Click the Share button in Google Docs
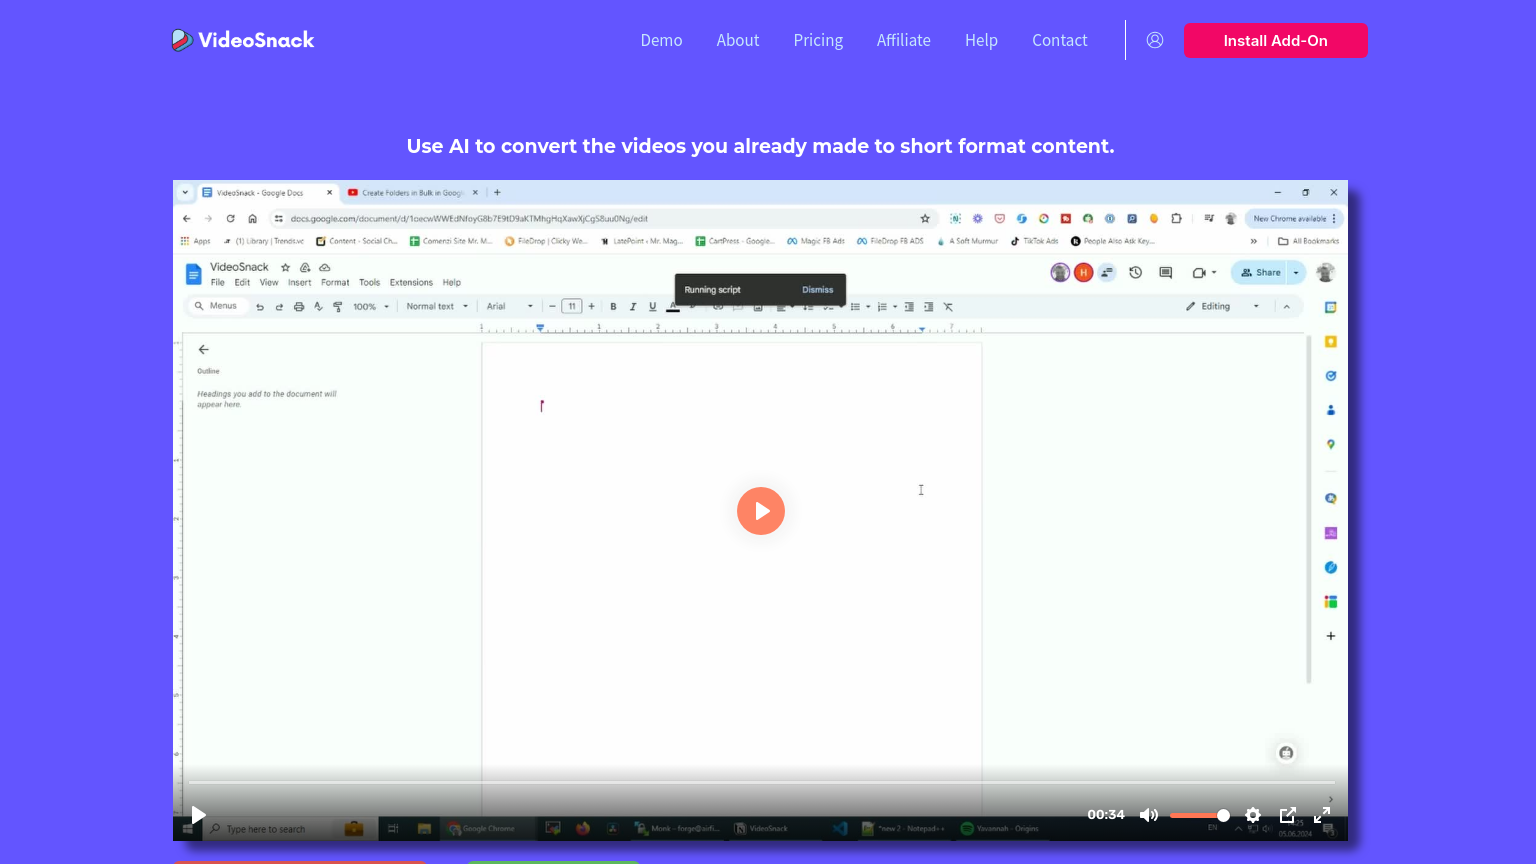Screen dimensions: 1536x864 [x=1262, y=272]
